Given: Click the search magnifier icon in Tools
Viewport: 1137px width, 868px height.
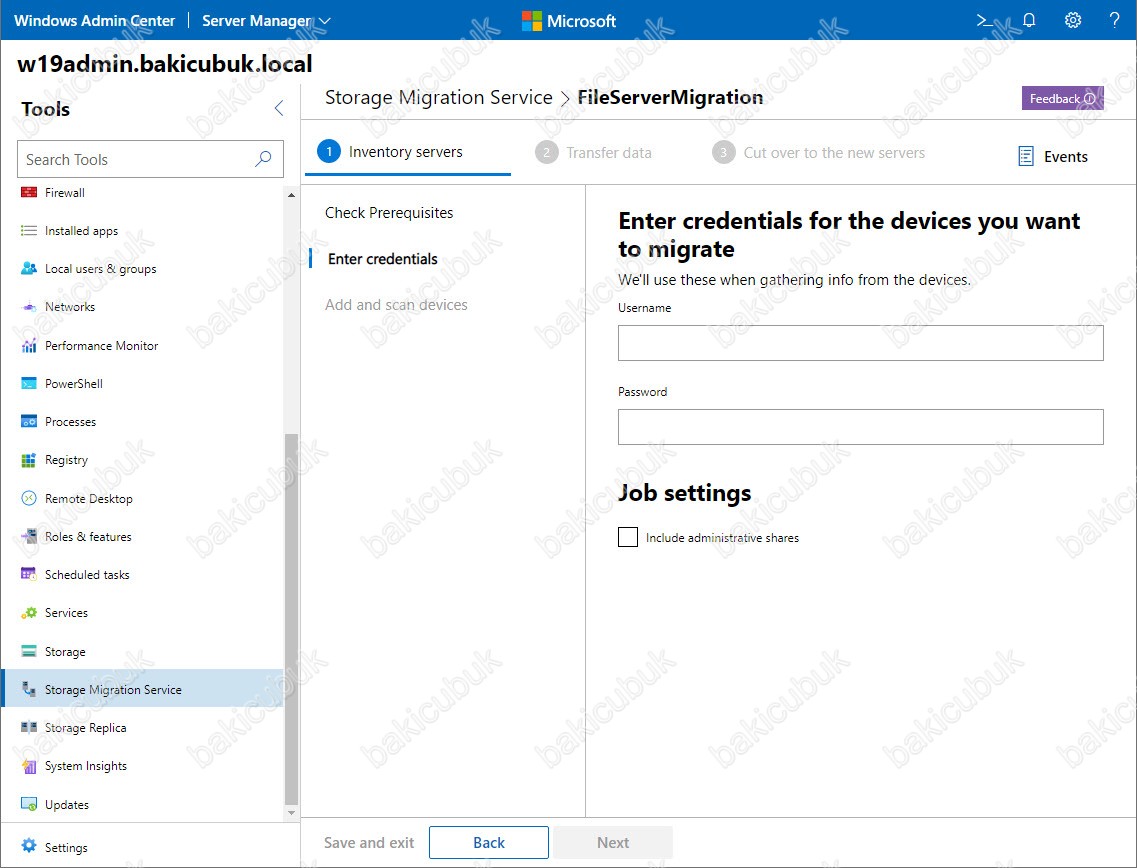Looking at the screenshot, I should coord(263,159).
